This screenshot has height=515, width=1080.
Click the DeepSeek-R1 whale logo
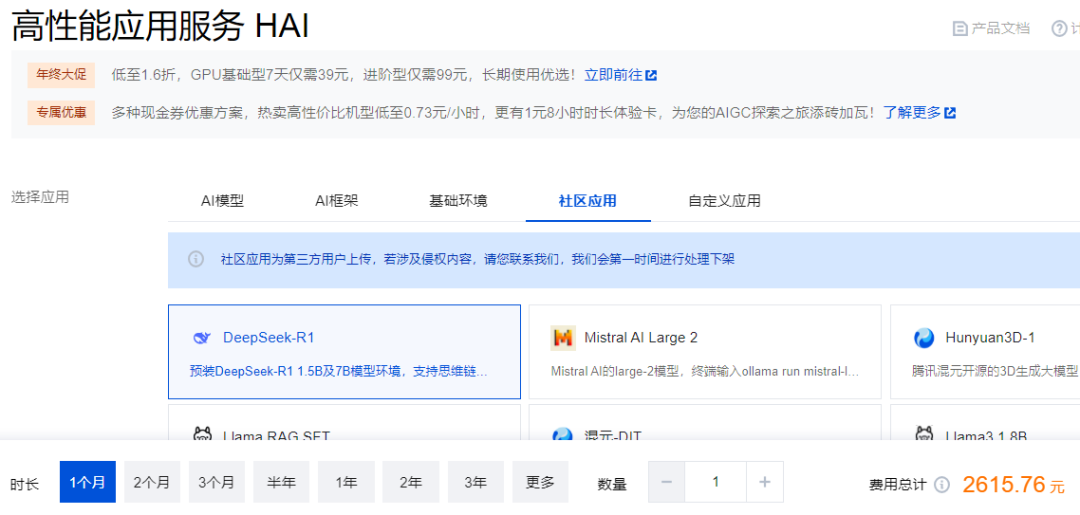[201, 337]
